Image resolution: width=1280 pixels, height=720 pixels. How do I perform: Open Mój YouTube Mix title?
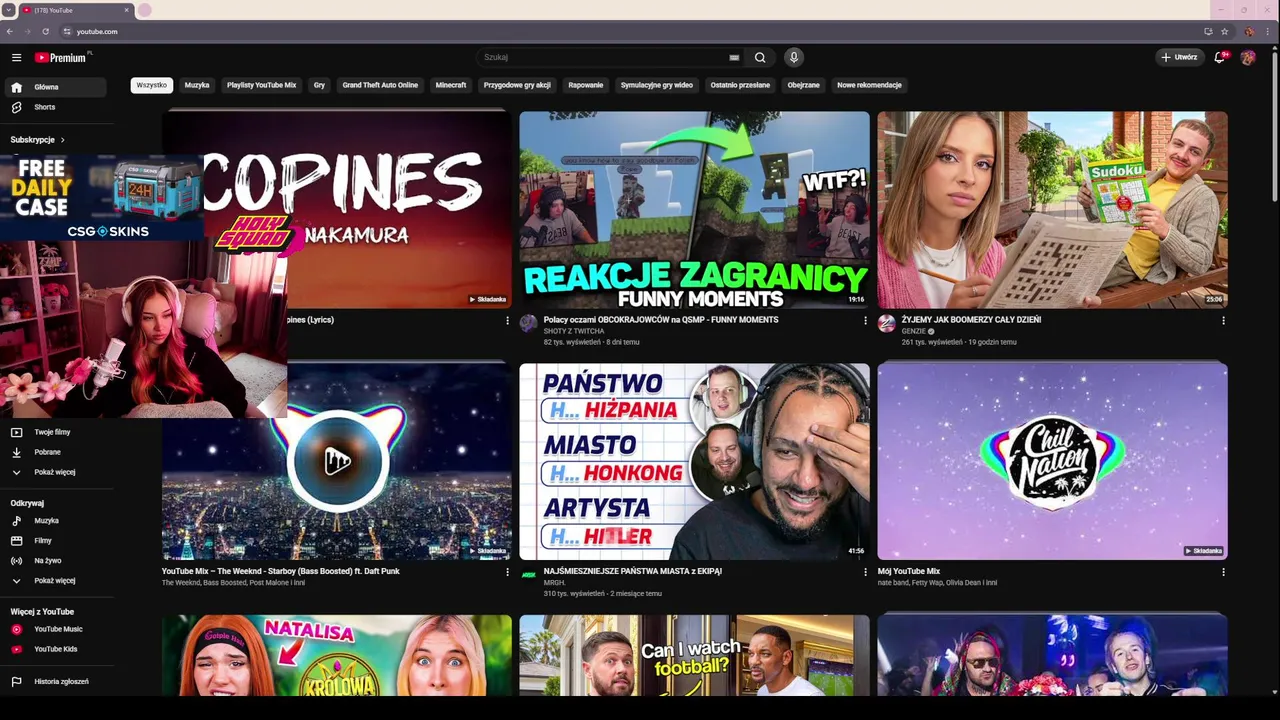pyautogui.click(x=909, y=571)
